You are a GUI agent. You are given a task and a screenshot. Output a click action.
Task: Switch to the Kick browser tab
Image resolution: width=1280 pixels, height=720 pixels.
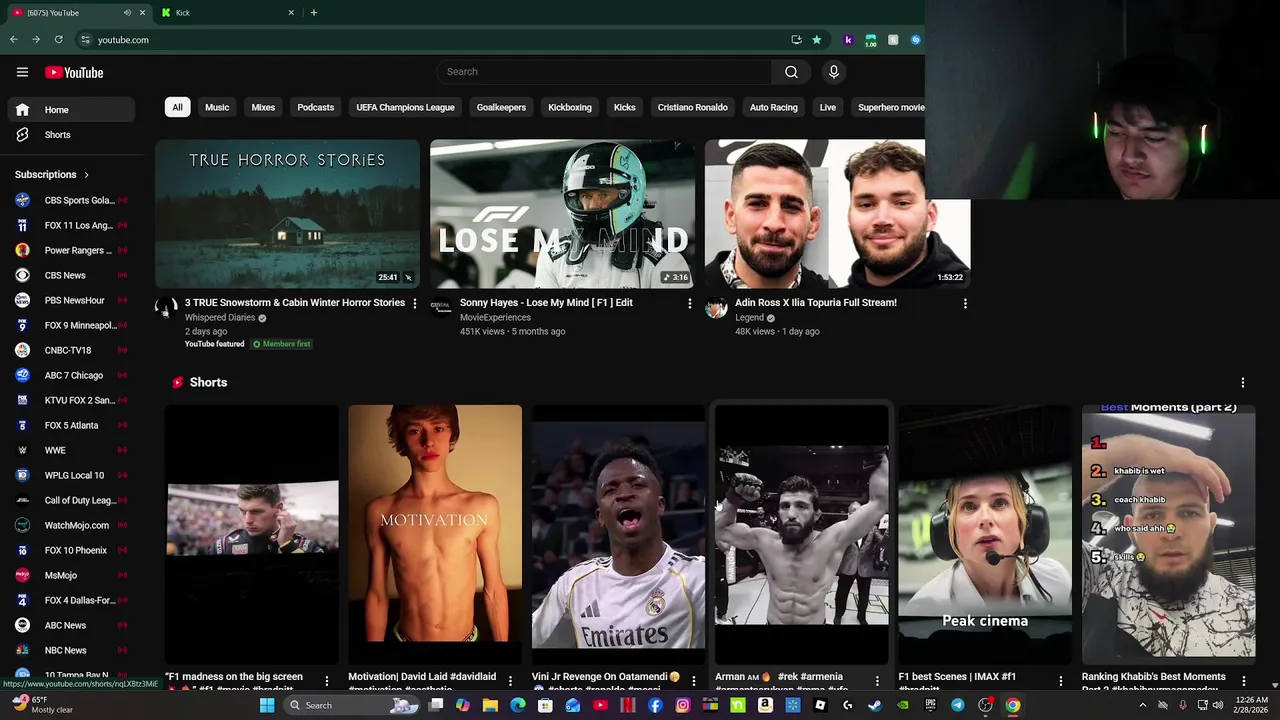(228, 13)
